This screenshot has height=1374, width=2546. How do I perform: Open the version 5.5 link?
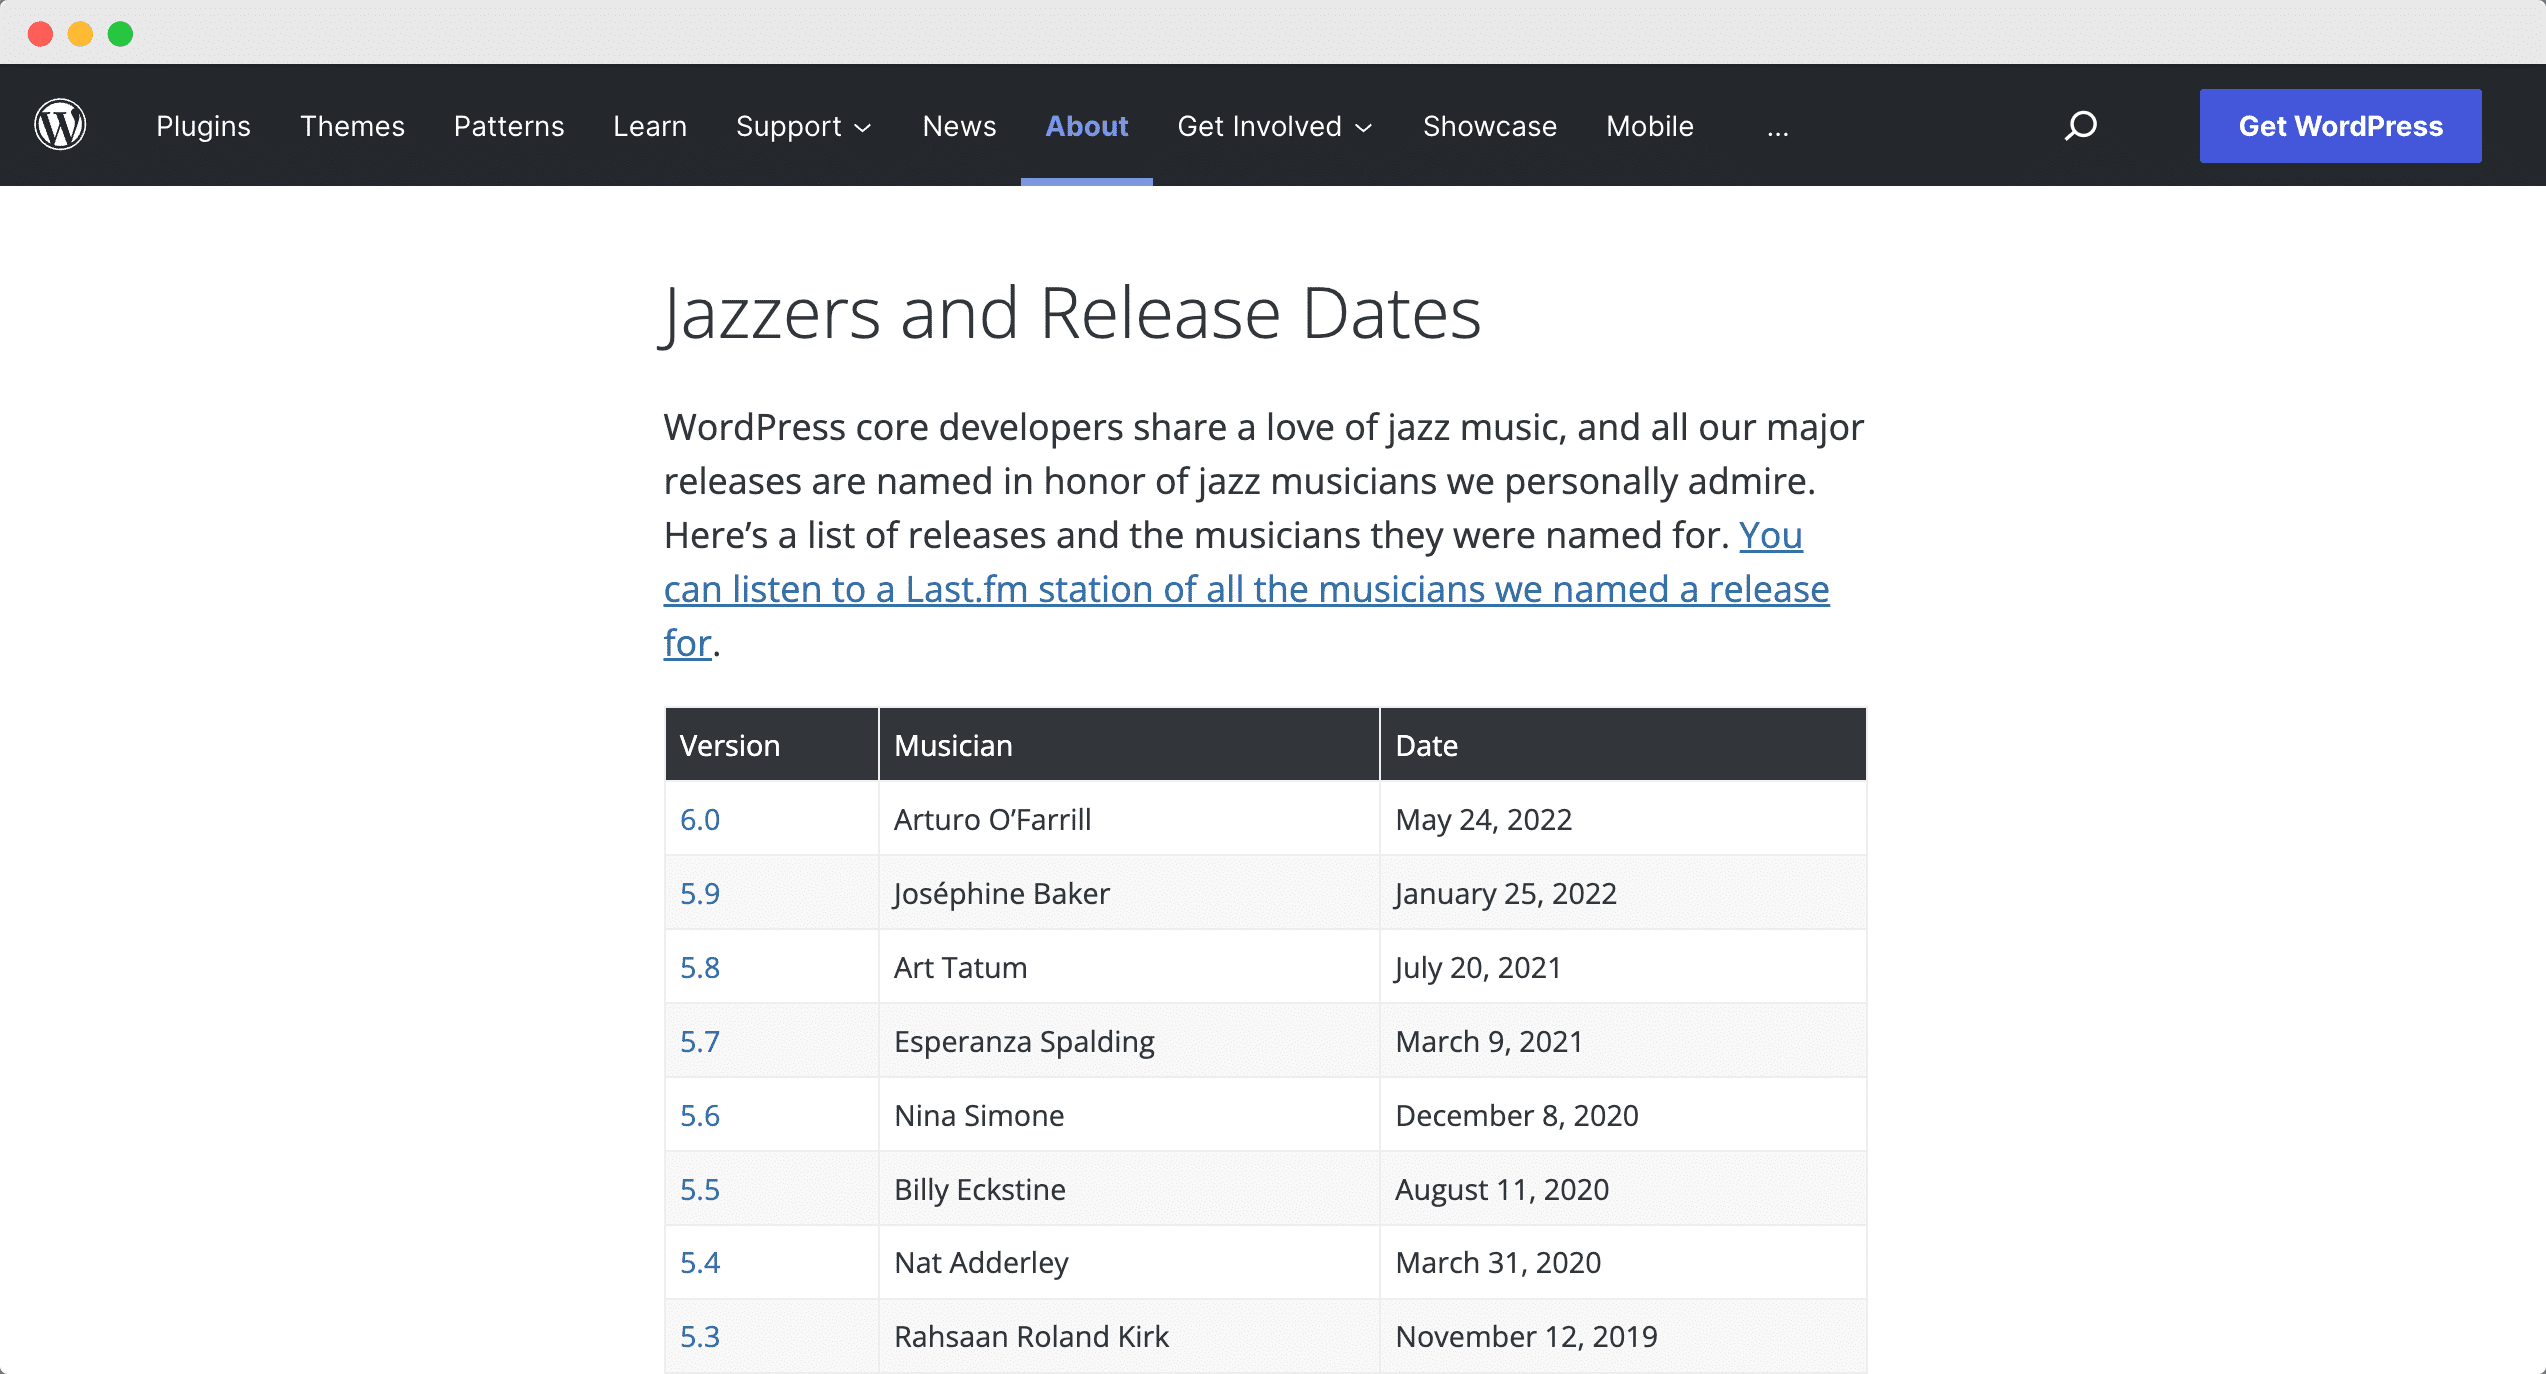click(700, 1189)
